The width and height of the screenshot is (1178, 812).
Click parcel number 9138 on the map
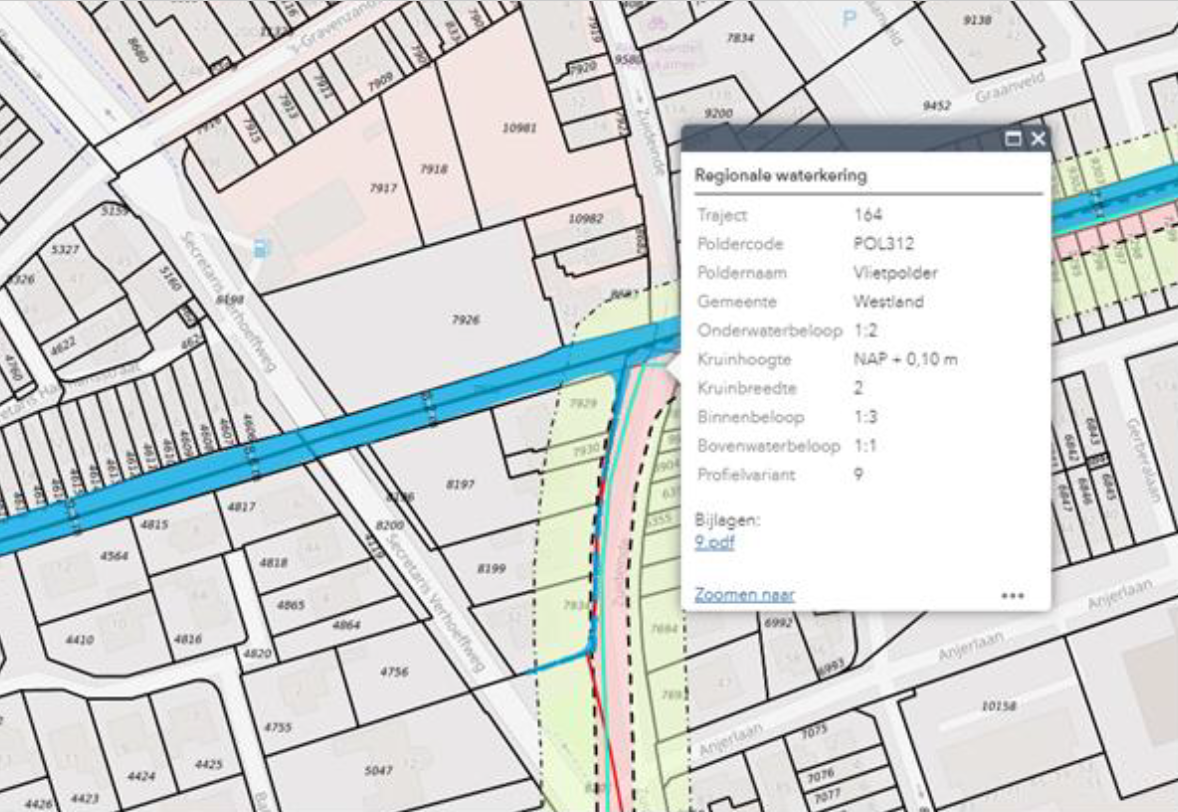pos(977,20)
